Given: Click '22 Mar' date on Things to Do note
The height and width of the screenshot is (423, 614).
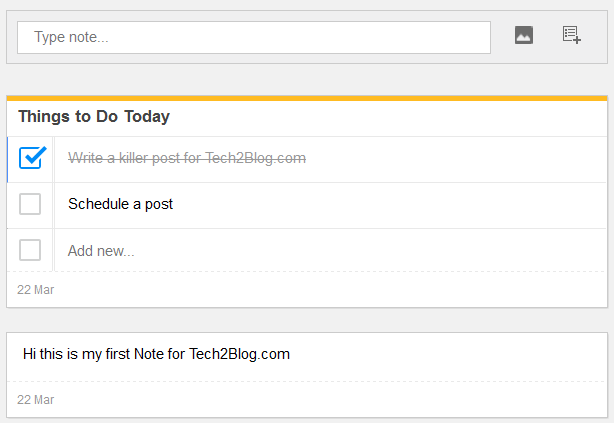Looking at the screenshot, I should 35,290.
